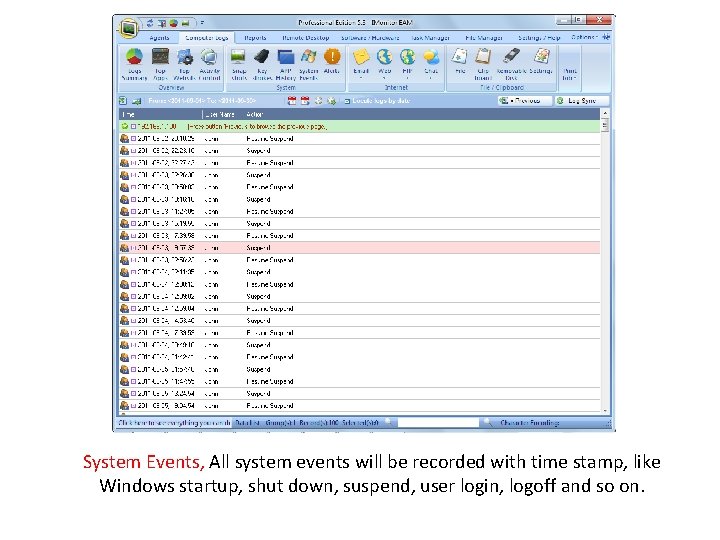Sort by the Action column header

point(422,114)
